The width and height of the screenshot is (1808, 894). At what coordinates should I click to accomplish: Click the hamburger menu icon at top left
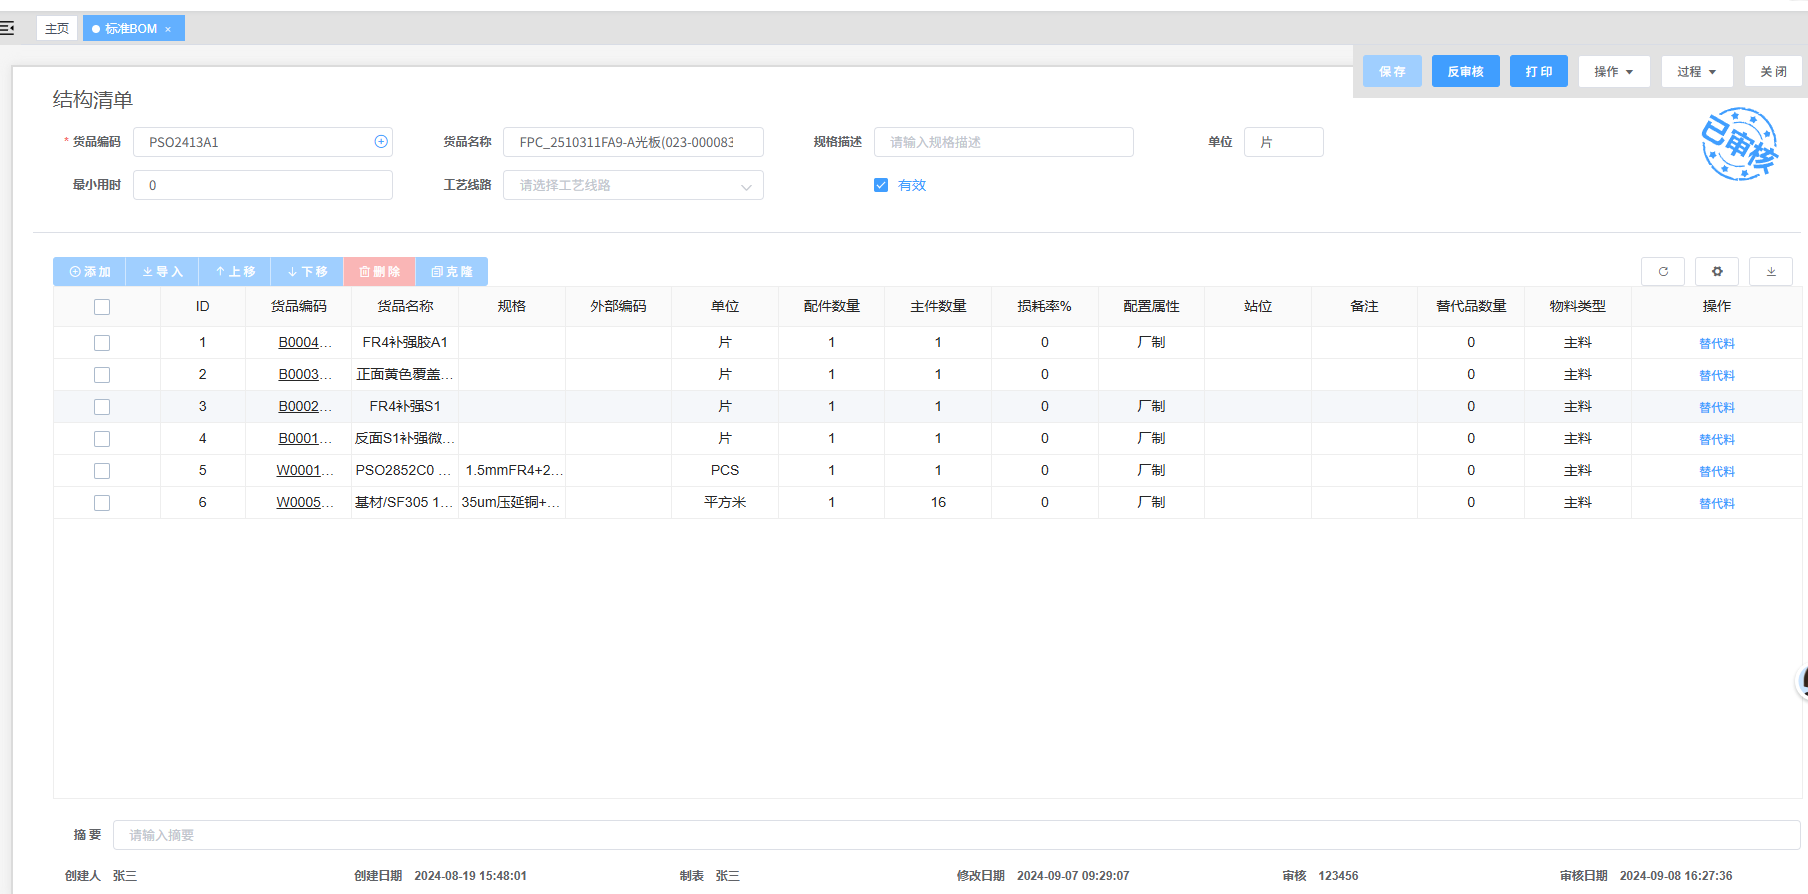pos(8,28)
